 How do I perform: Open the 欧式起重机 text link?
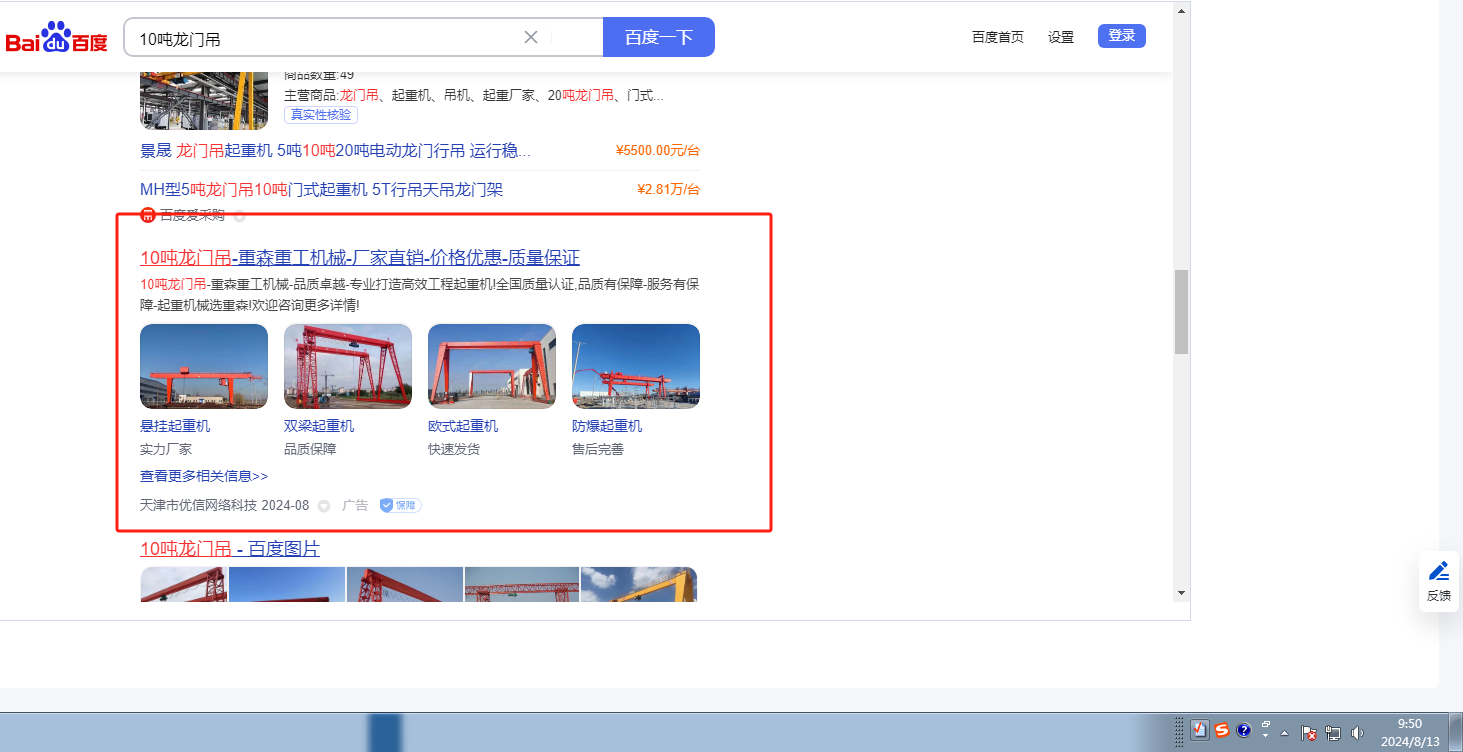[x=463, y=426]
